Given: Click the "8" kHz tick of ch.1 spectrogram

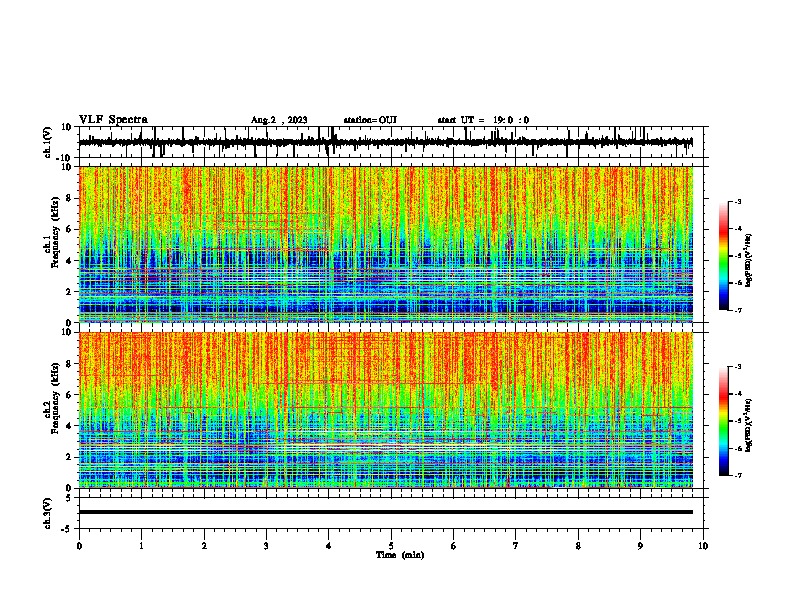Looking at the screenshot, I should click(x=69, y=198).
